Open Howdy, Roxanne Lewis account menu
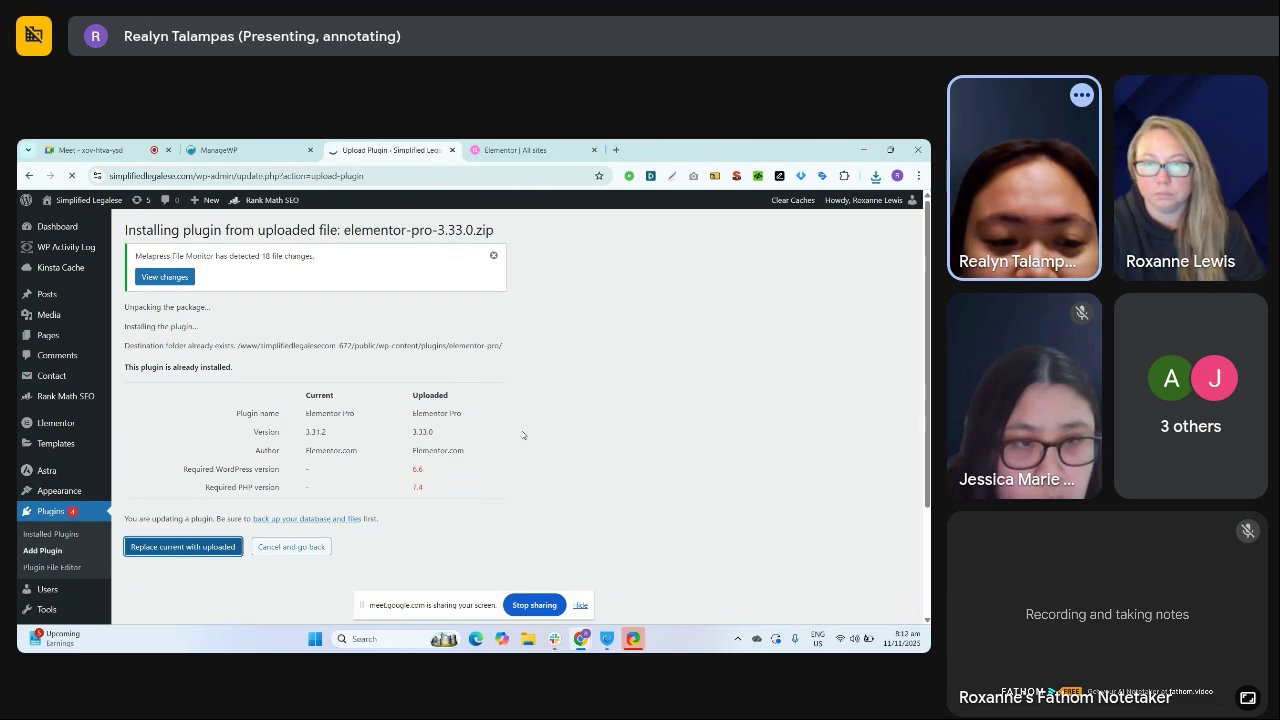Viewport: 1280px width, 720px height. click(870, 200)
